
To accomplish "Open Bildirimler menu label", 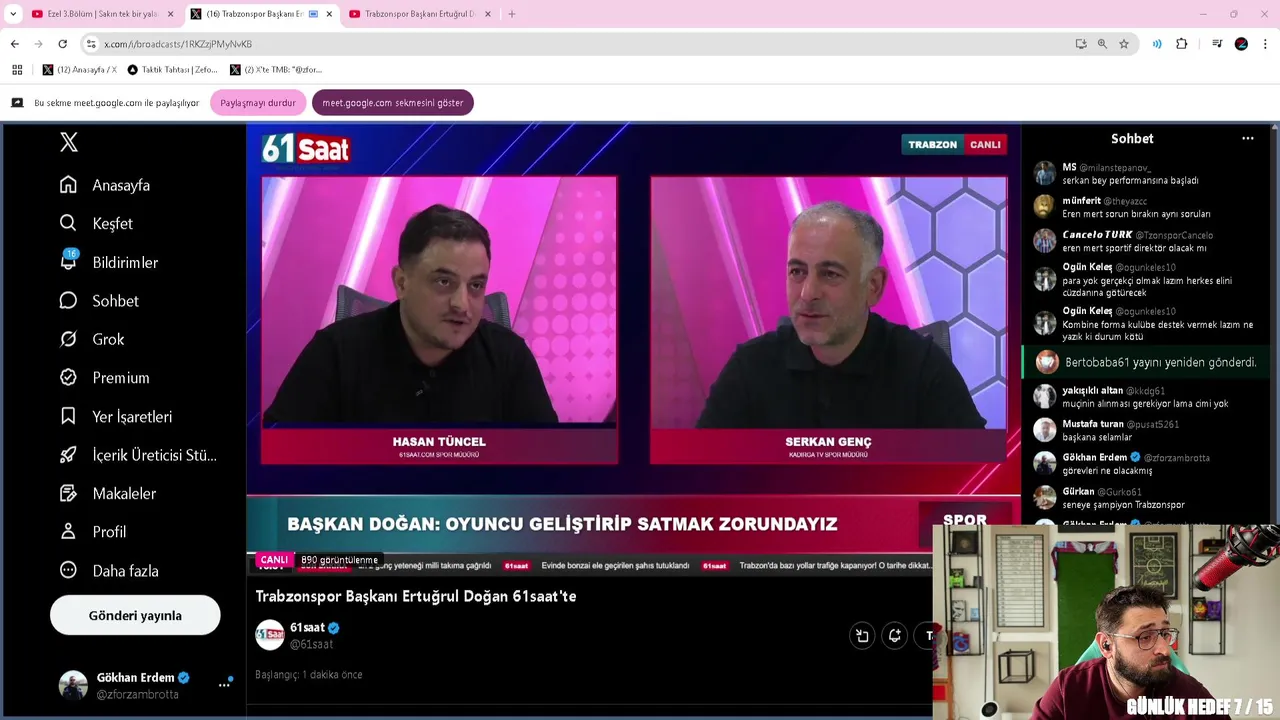I will pos(125,262).
